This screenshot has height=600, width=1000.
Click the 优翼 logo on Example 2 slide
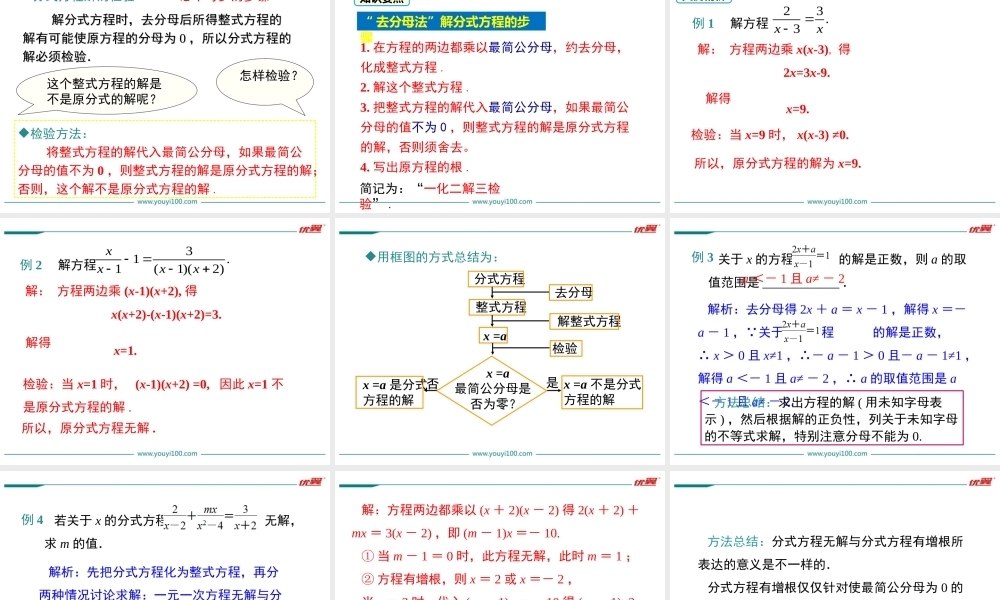point(308,229)
